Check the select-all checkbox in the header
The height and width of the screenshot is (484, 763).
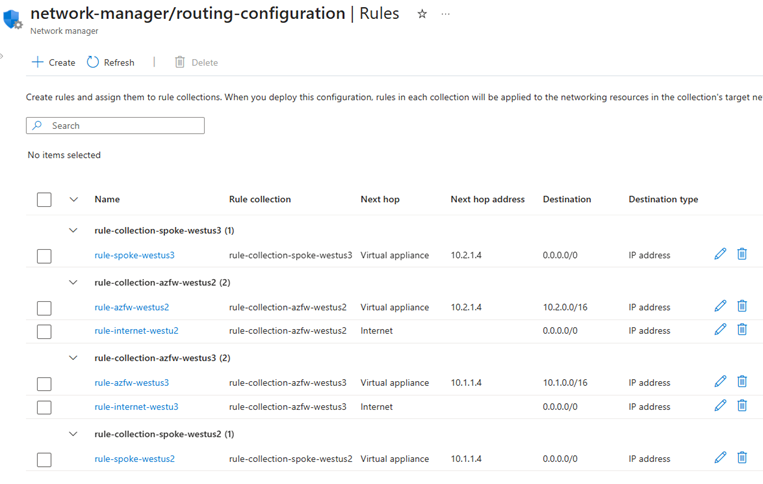pyautogui.click(x=44, y=200)
